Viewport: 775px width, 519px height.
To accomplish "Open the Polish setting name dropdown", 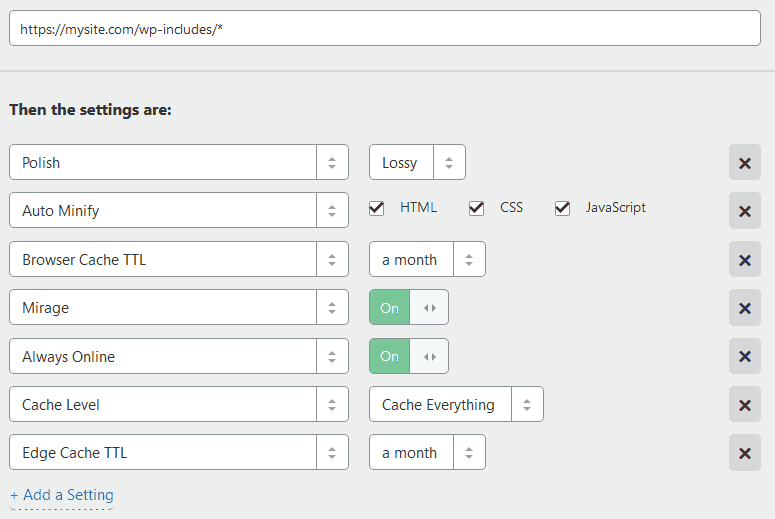I will 179,162.
